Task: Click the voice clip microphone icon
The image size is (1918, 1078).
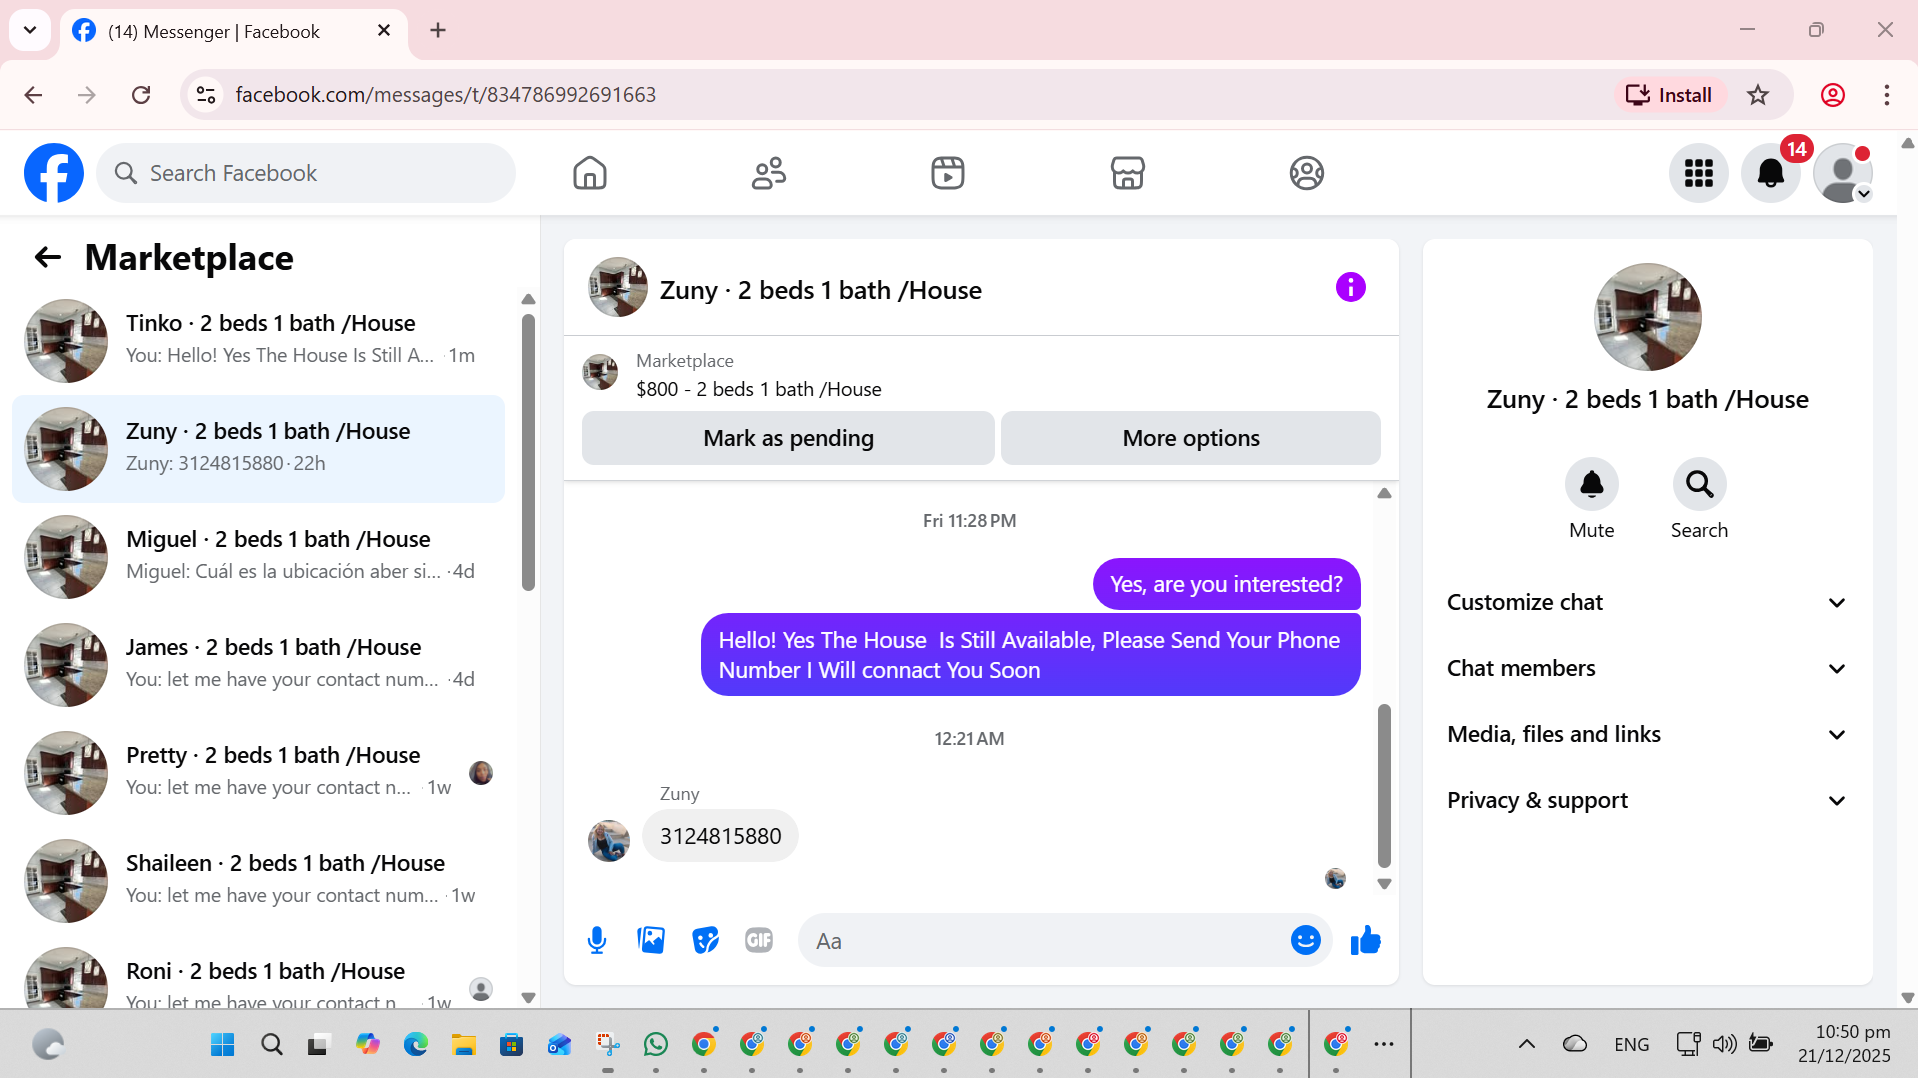Action: 597,940
